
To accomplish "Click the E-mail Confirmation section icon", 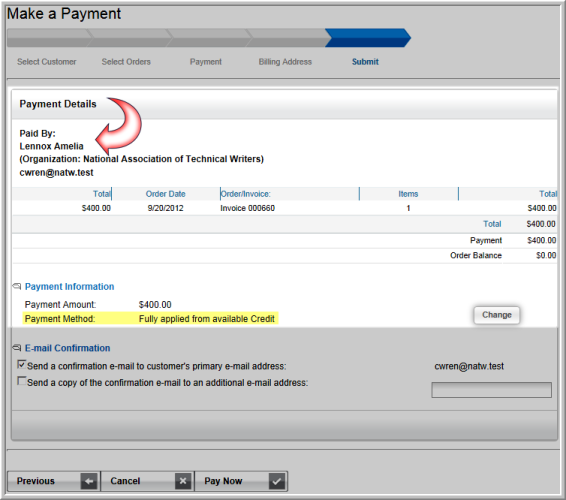I will point(17,348).
